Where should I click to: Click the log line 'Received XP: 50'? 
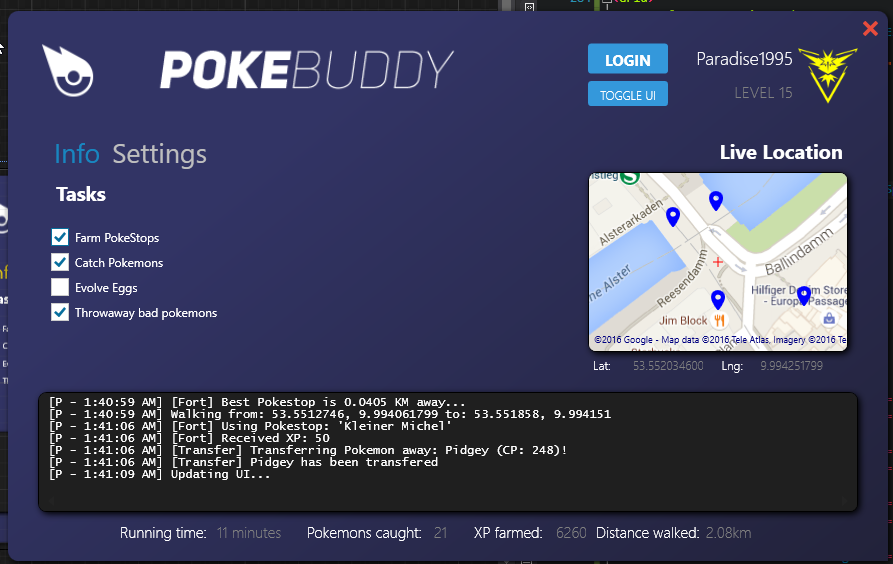190,438
